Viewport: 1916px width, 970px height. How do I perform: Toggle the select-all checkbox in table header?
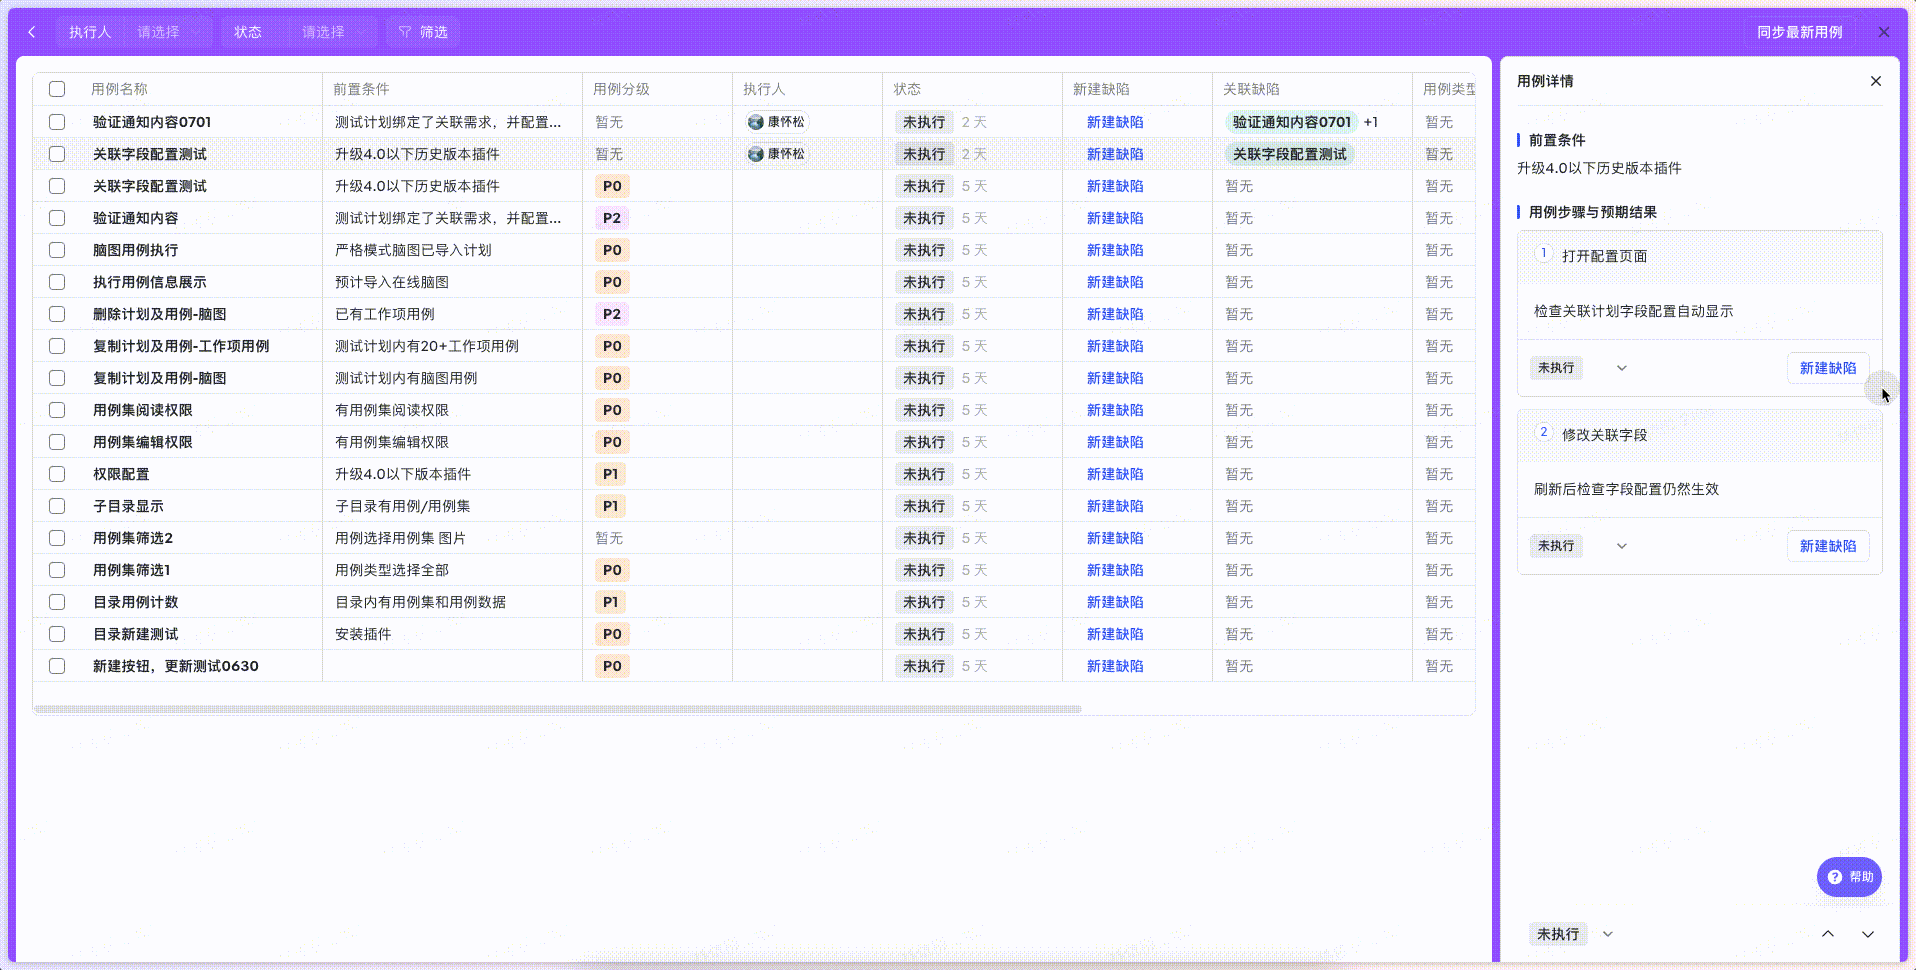click(57, 89)
